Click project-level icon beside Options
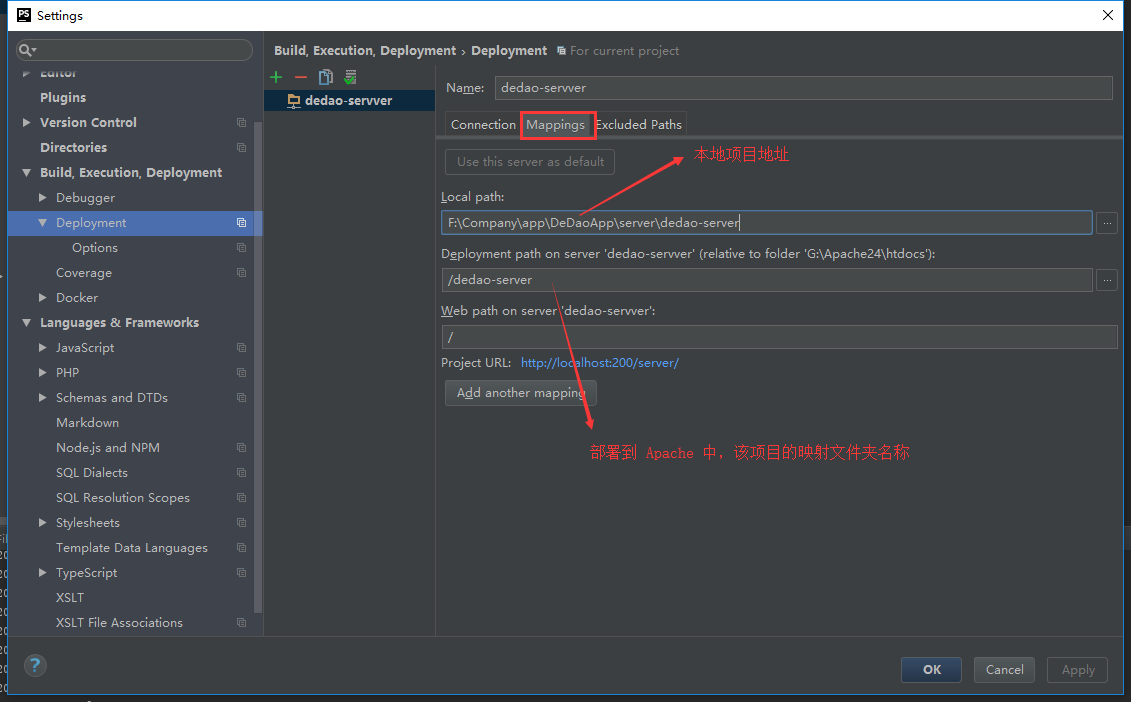Screen dimensions: 1131x702 click(x=242, y=247)
